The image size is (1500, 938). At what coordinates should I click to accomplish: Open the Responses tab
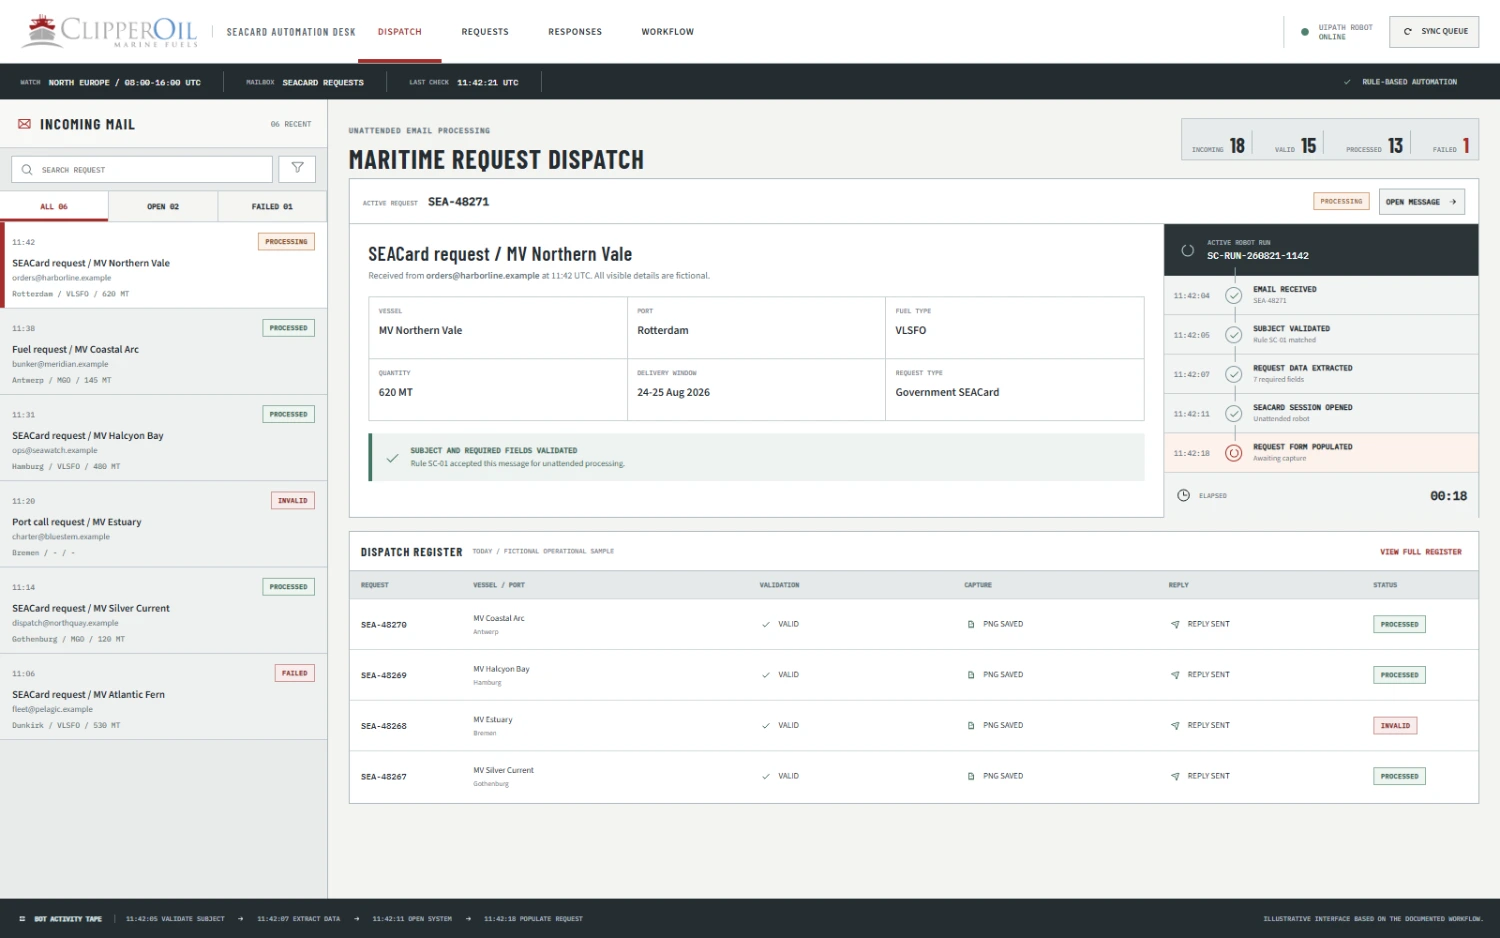pos(575,32)
